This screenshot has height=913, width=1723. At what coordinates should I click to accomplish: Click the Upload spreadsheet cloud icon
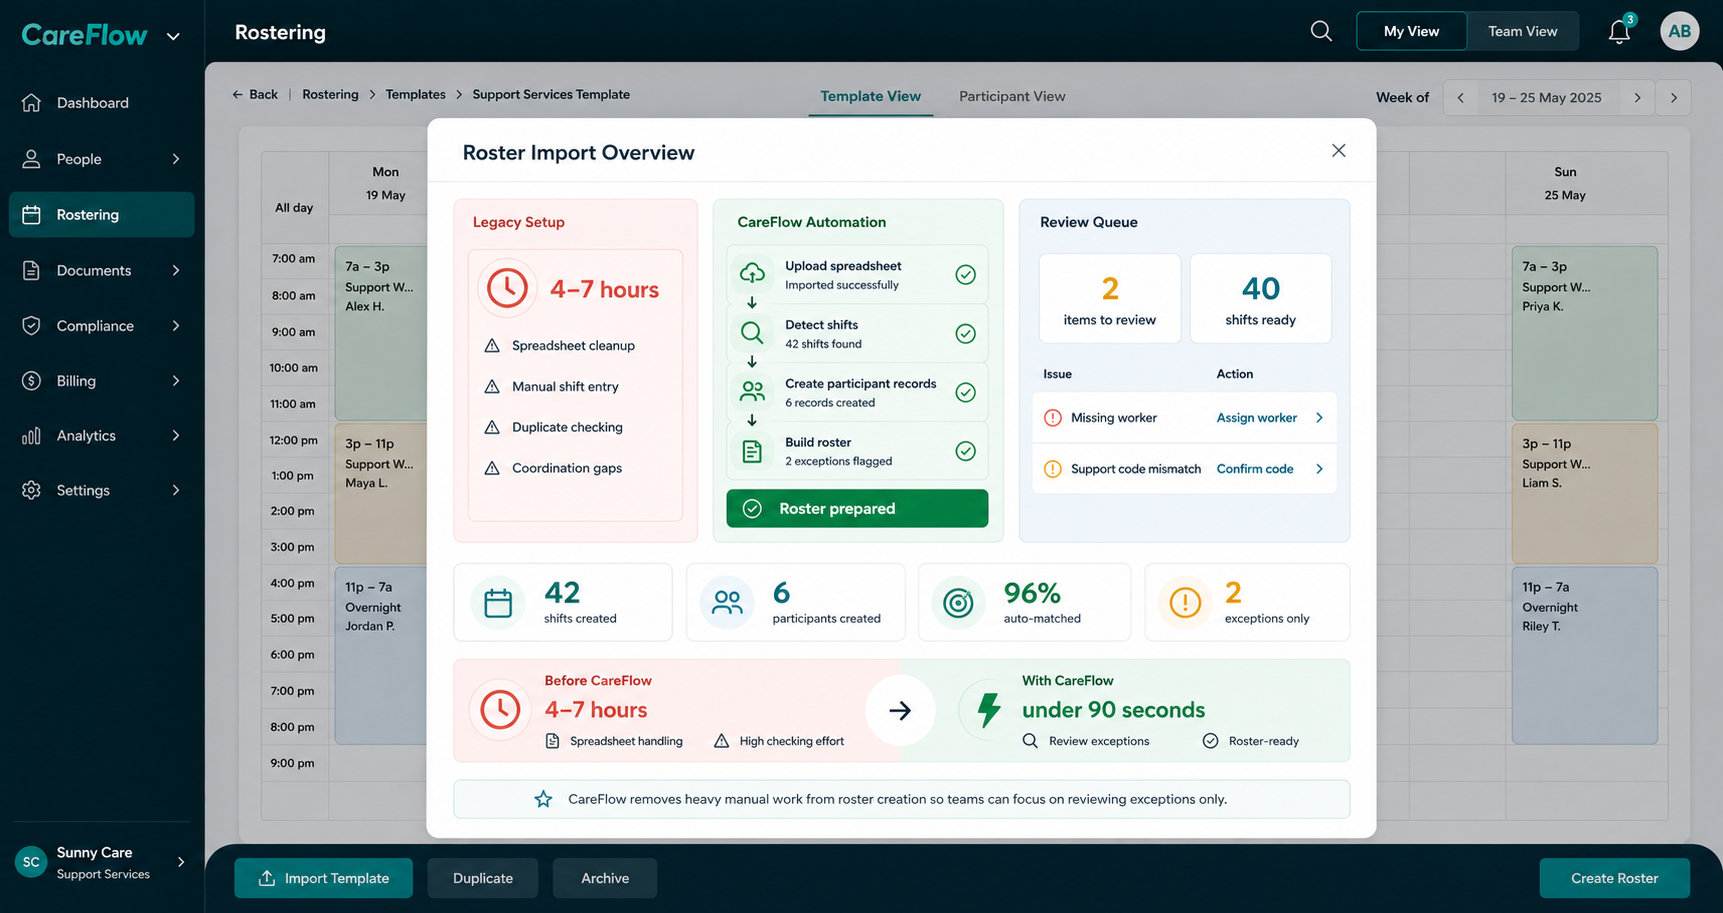pos(752,273)
